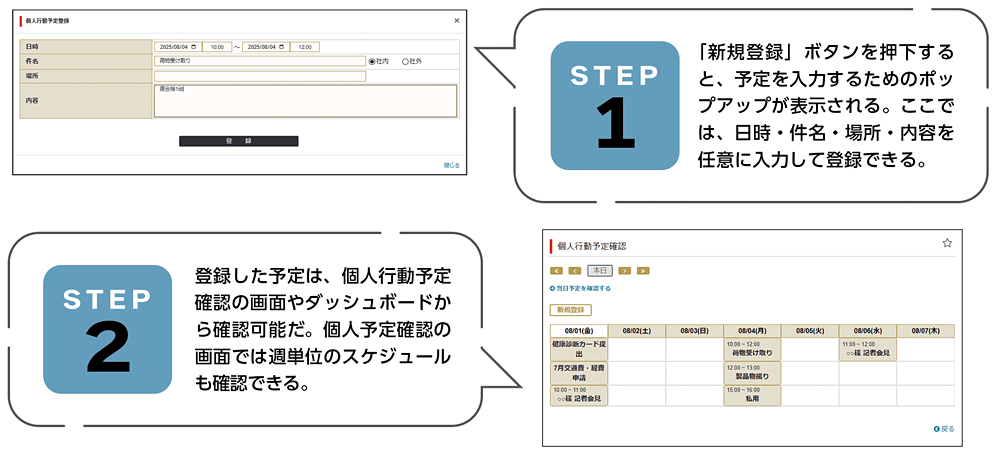This screenshot has height=456, width=1000.
Task: Click the favorite star icon in 個人行動予定確認
Action: pyautogui.click(x=947, y=243)
